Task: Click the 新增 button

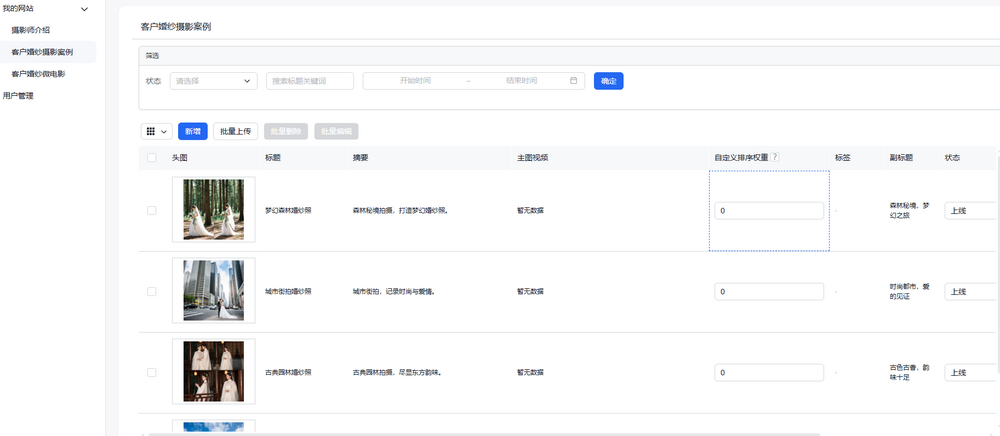Action: click(x=193, y=131)
